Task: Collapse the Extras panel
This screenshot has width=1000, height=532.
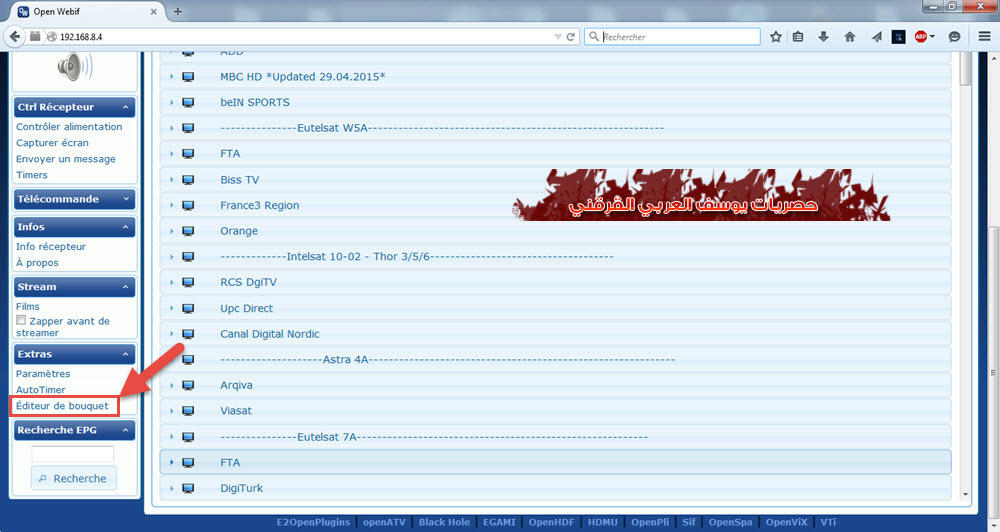Action: 126,354
